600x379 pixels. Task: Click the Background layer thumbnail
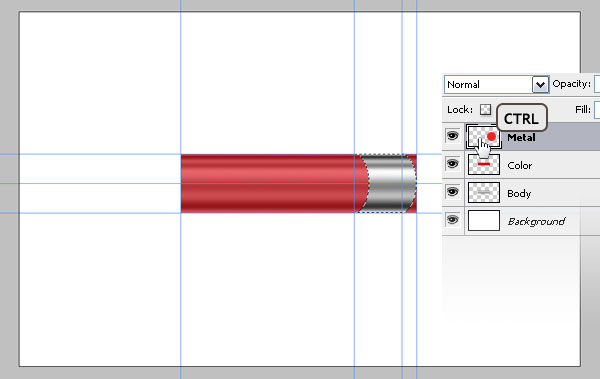(x=484, y=221)
